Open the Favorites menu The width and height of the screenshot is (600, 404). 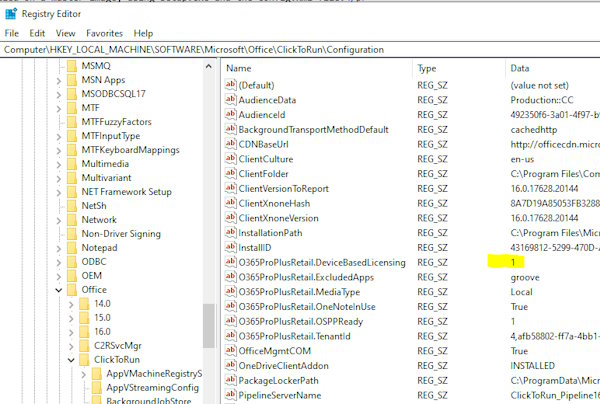104,33
